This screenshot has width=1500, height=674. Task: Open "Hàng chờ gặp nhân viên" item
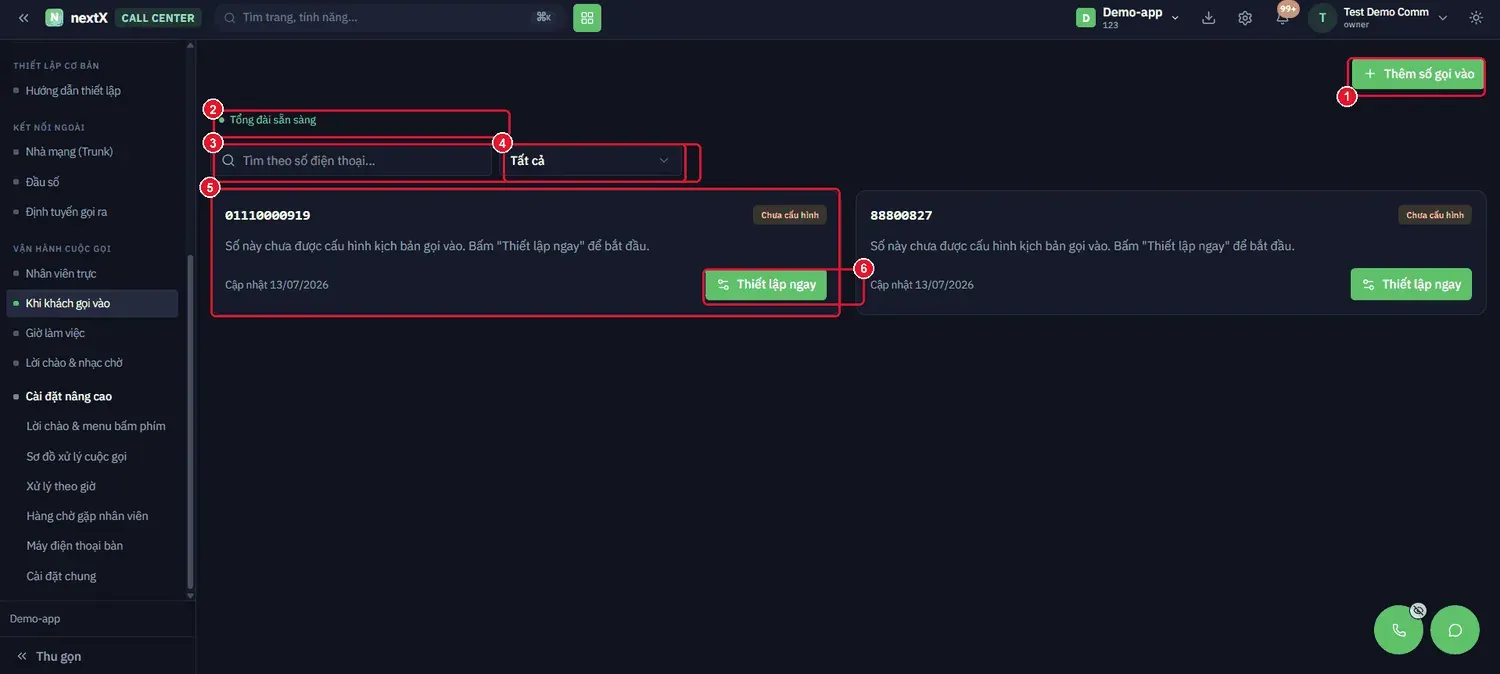87,516
